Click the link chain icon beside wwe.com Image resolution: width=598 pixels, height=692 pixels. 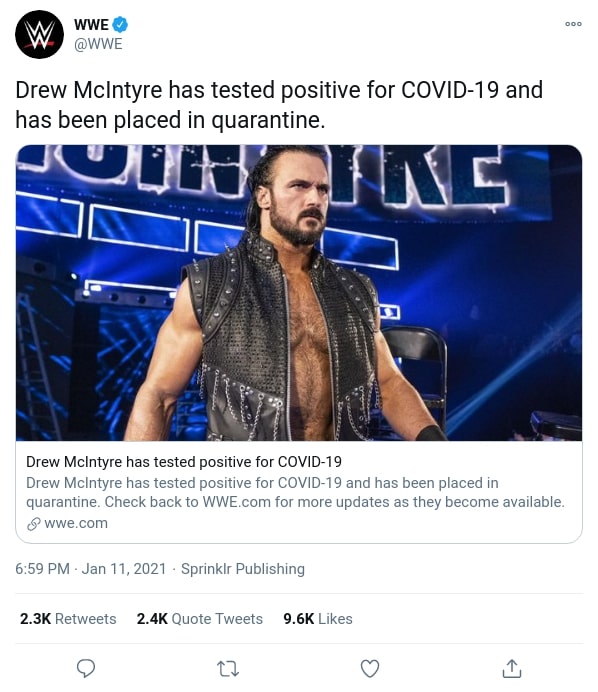[x=34, y=524]
